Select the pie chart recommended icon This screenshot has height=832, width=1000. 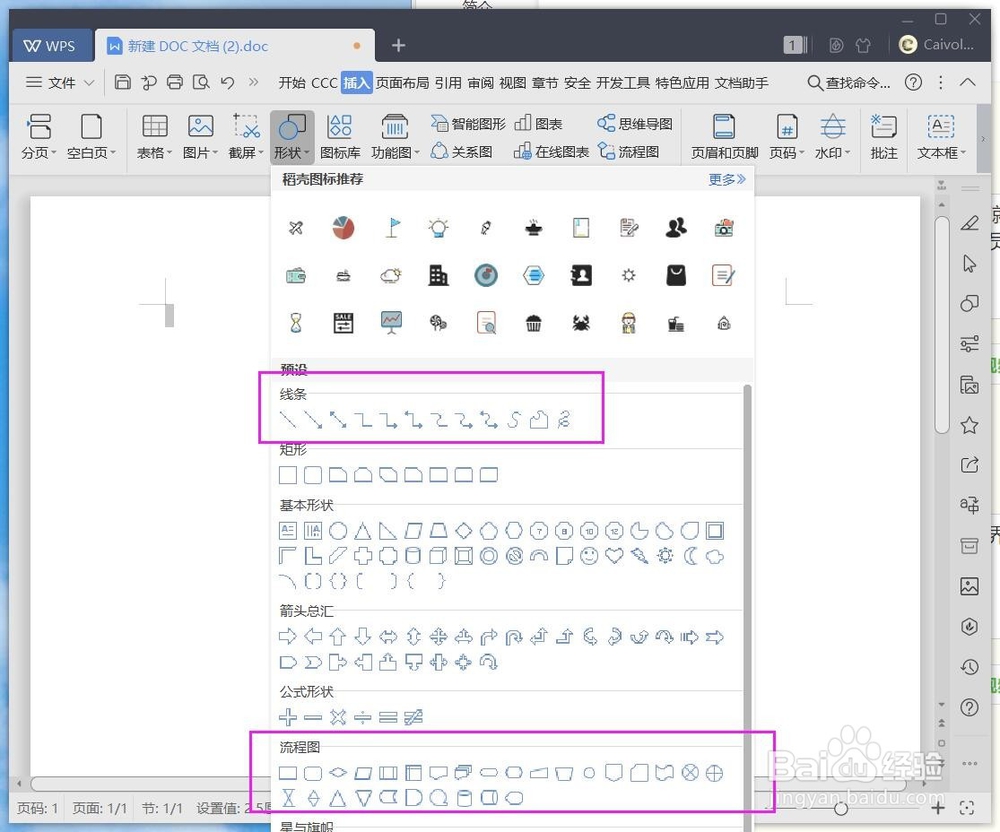pyautogui.click(x=343, y=228)
